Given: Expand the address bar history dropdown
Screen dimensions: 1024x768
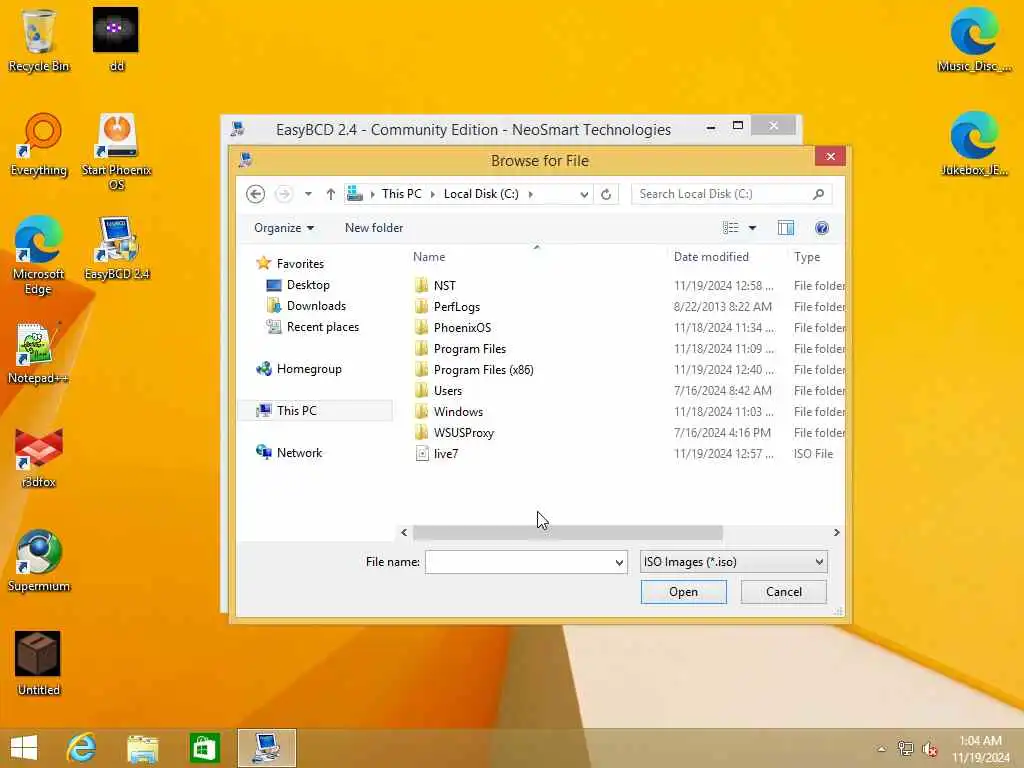Looking at the screenshot, I should tap(584, 194).
